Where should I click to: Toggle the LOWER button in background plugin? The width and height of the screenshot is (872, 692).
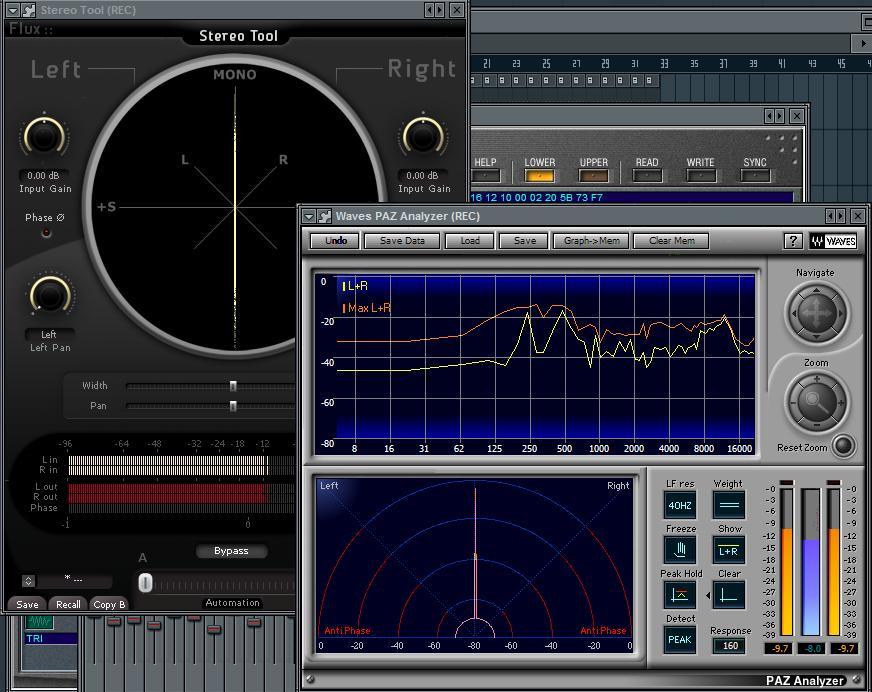click(539, 176)
